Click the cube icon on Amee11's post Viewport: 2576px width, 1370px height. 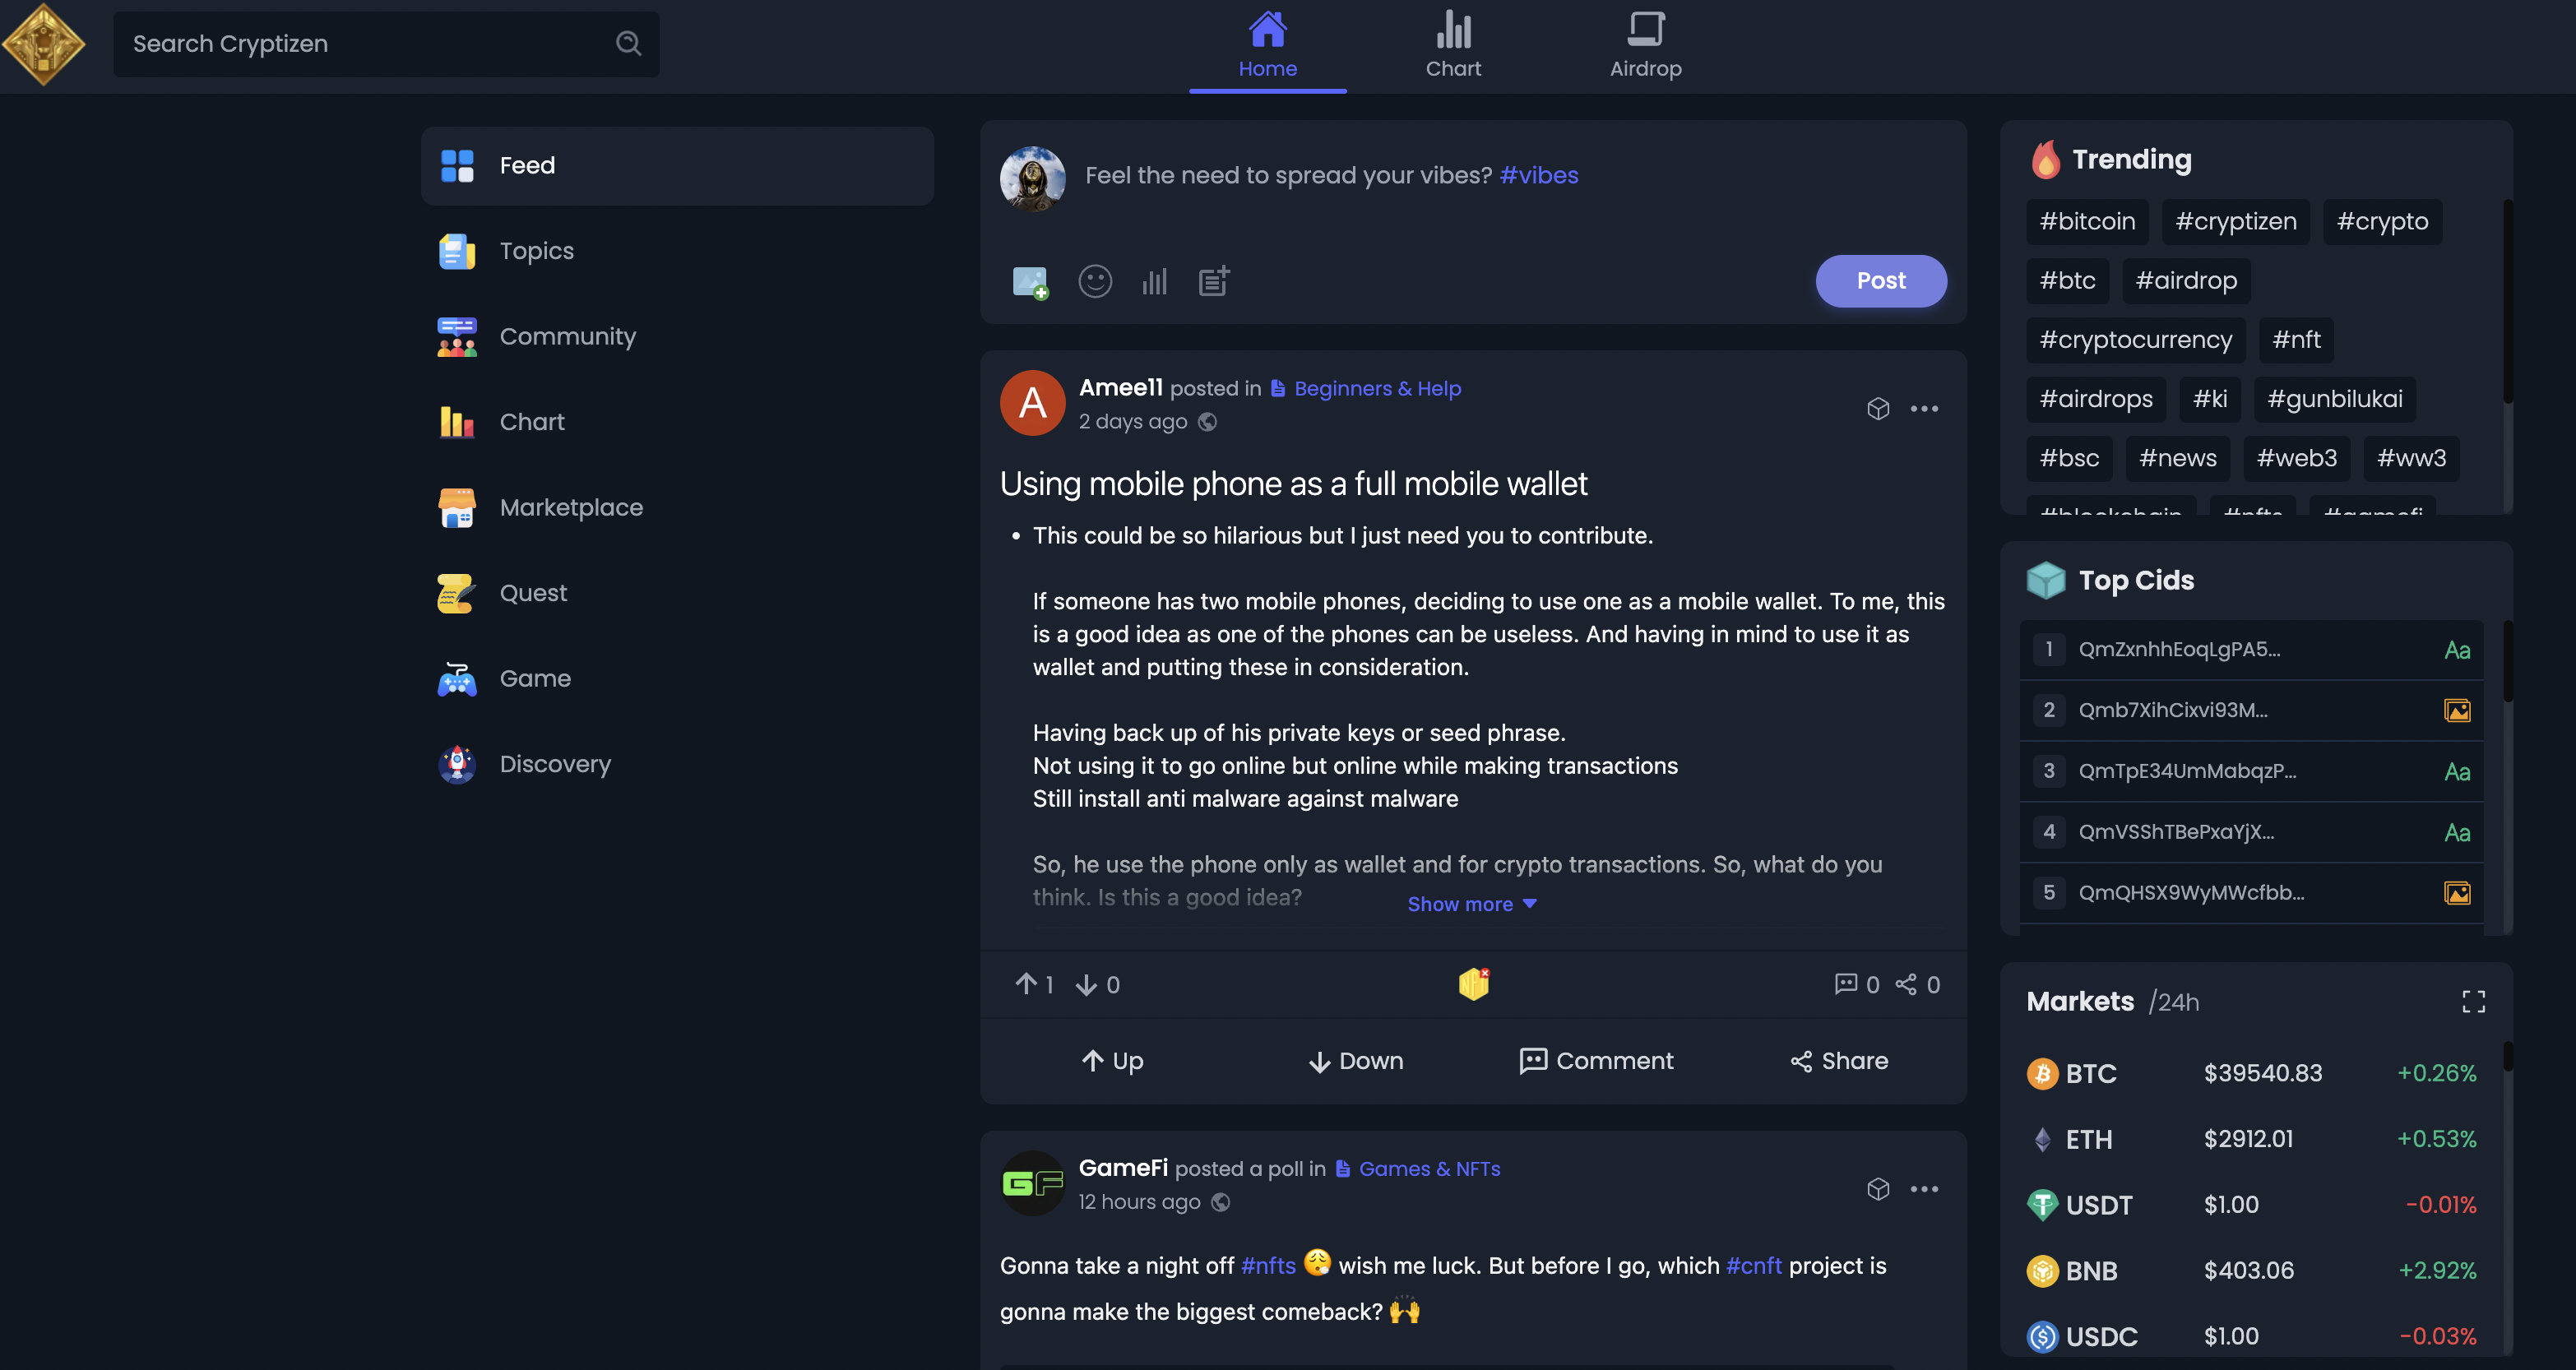coord(1878,408)
